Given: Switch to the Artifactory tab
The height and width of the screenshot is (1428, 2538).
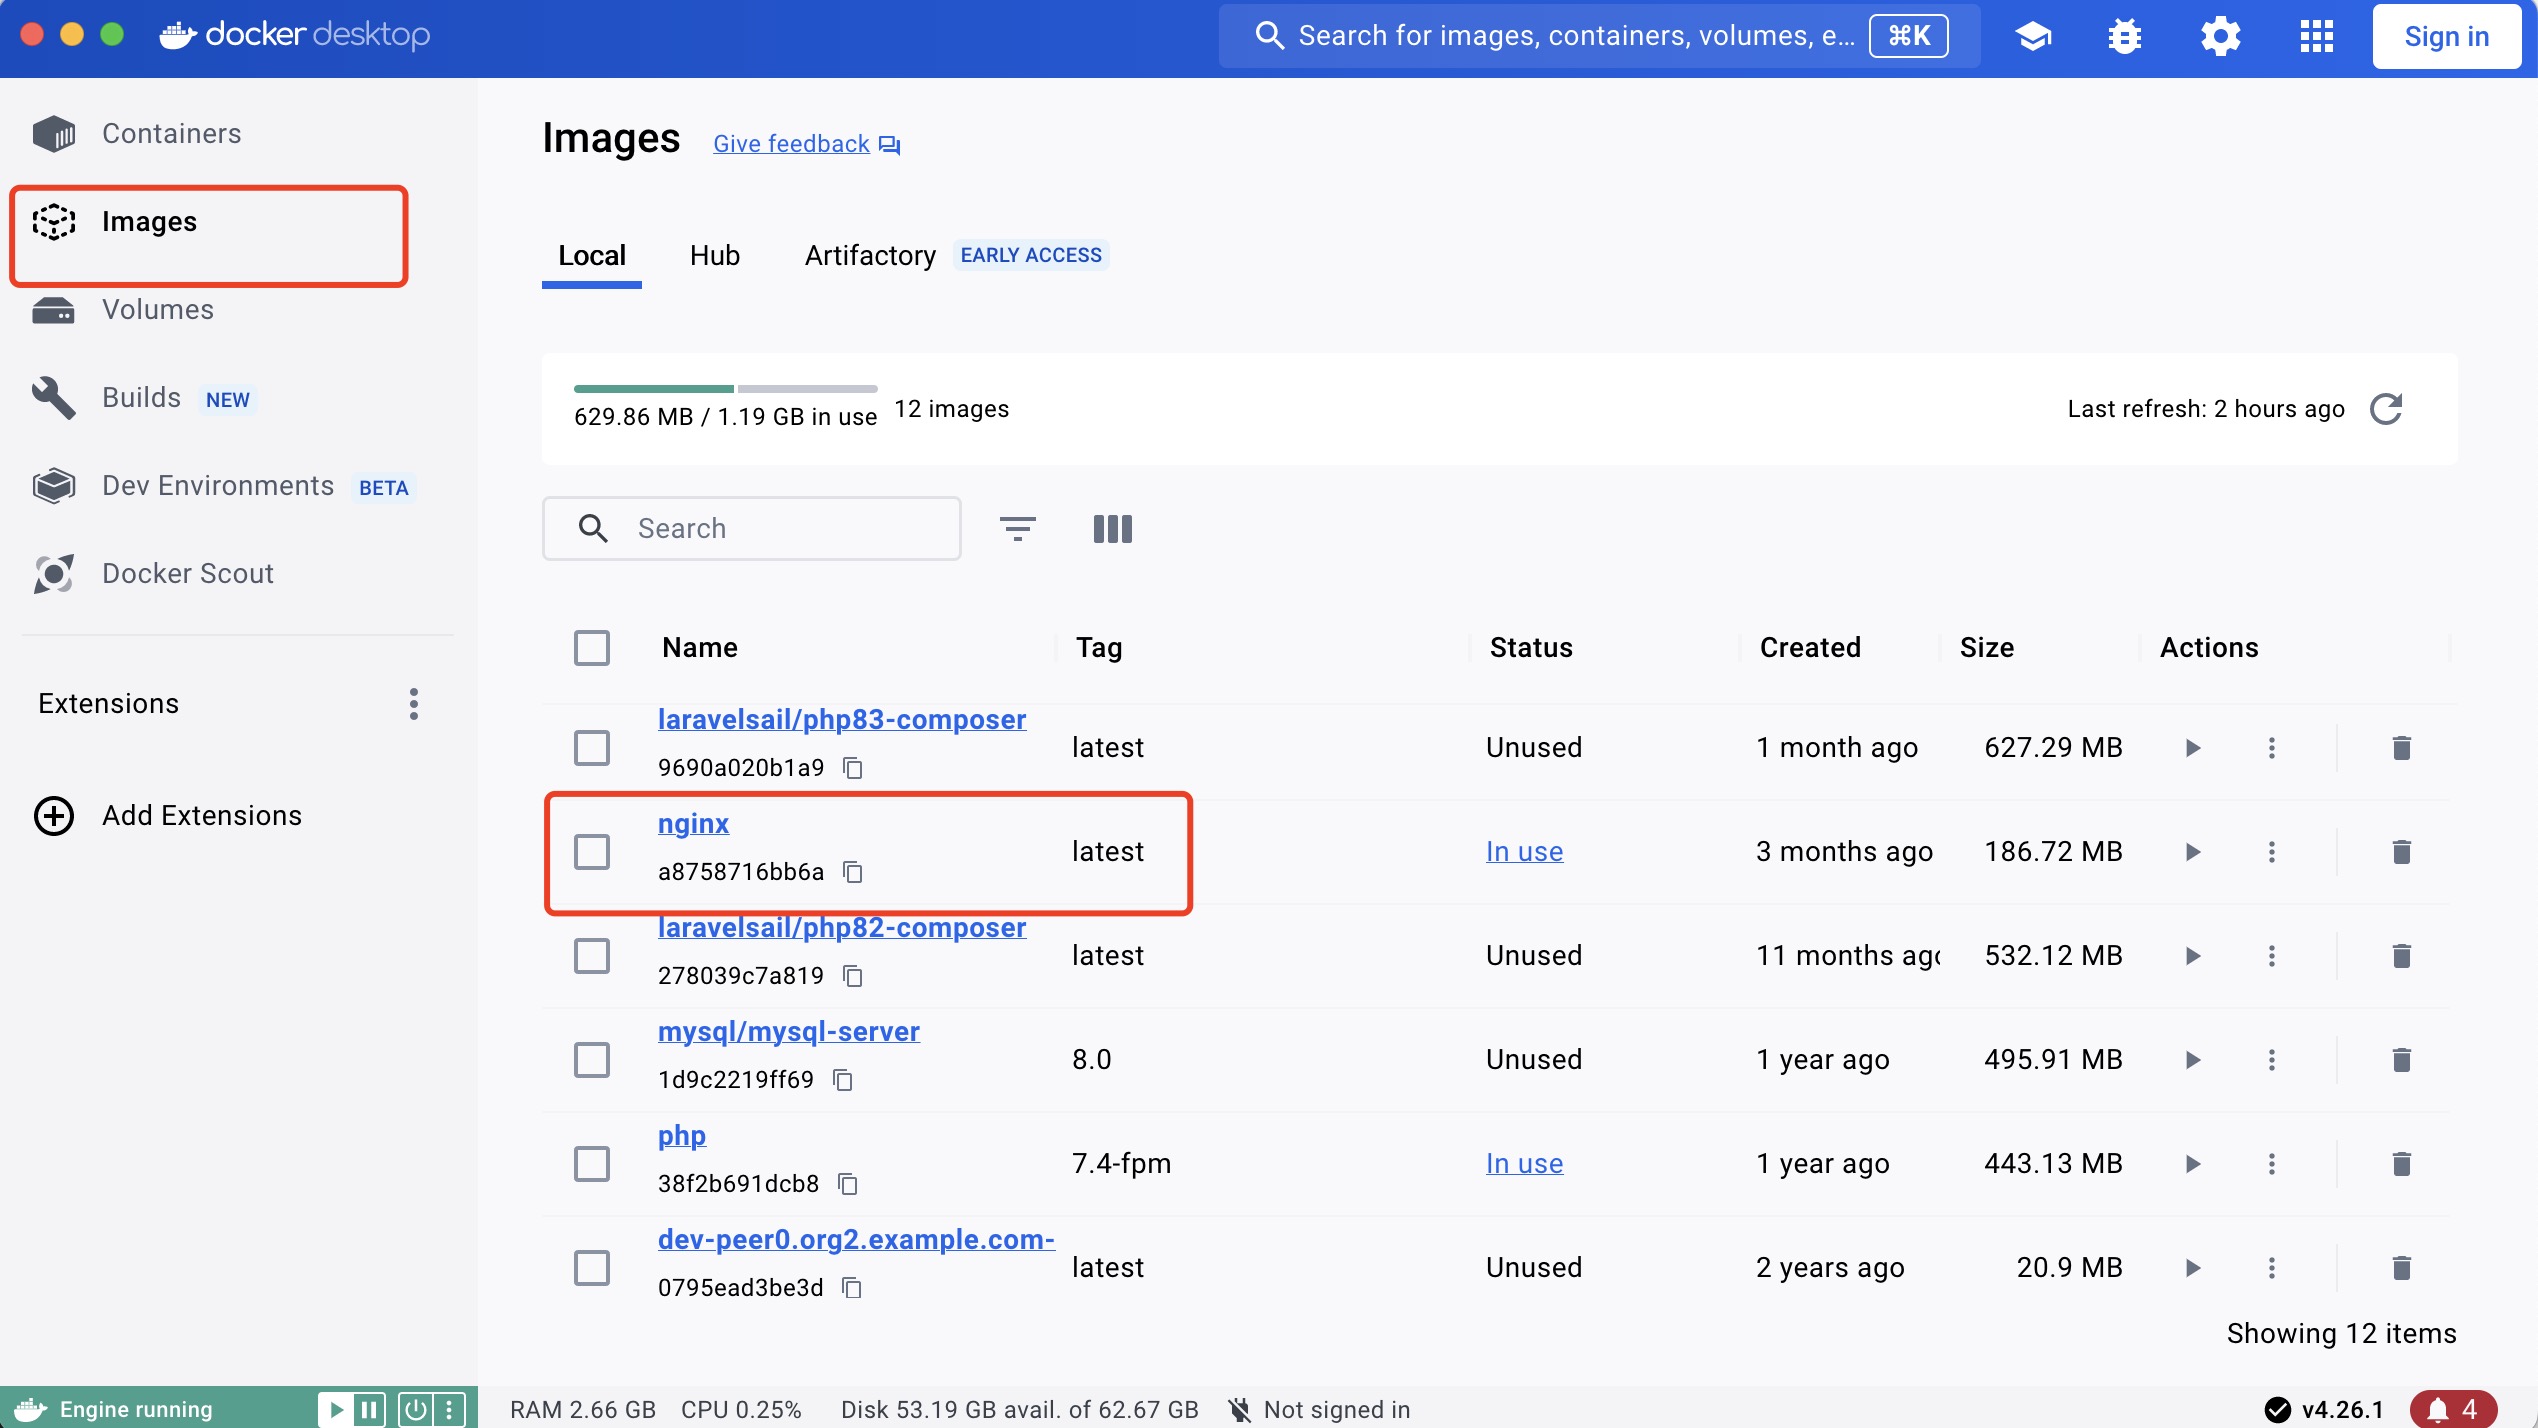Looking at the screenshot, I should tap(870, 256).
